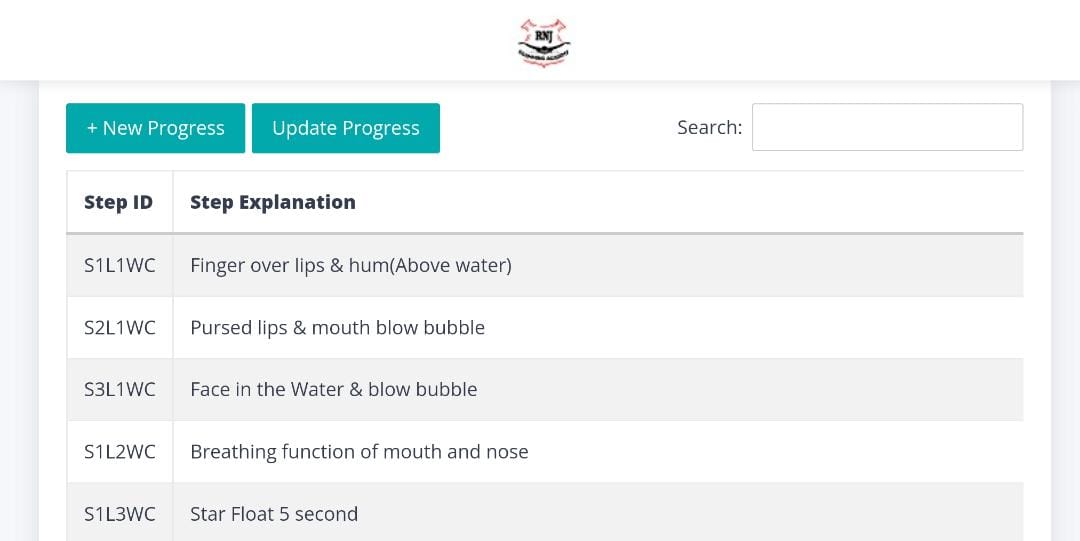This screenshot has height=541, width=1080.
Task: Select the S1L1WC step ID cell
Action: [x=120, y=266]
